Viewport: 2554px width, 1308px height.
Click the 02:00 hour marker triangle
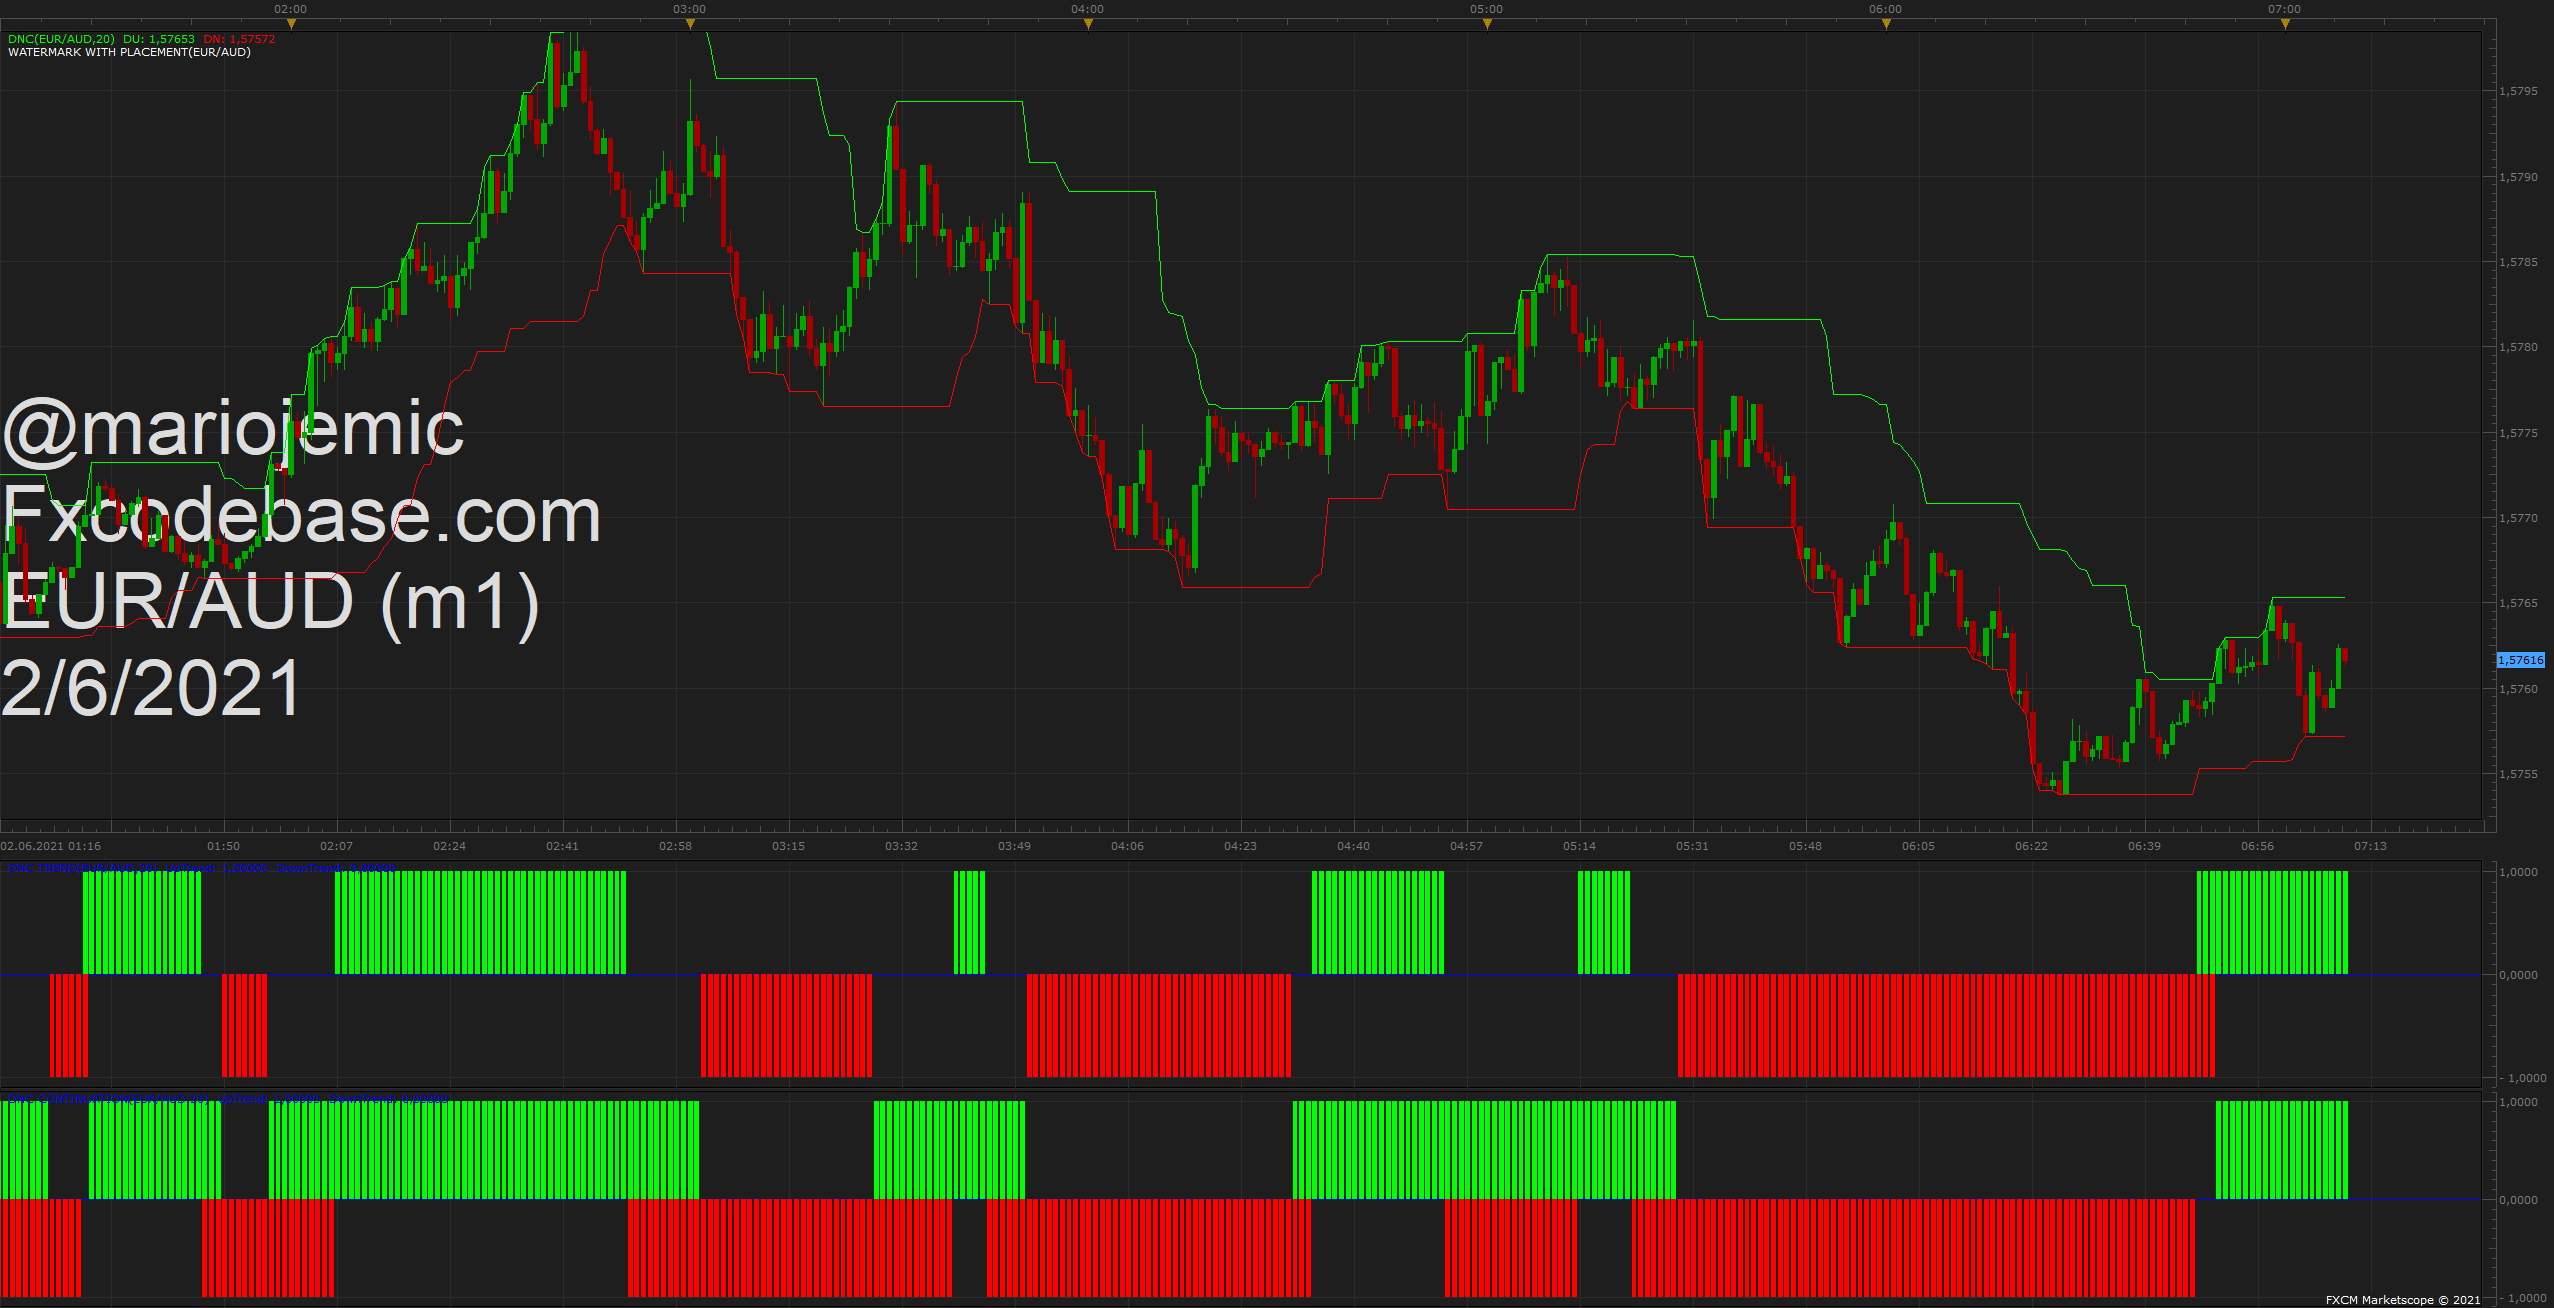pos(291,24)
